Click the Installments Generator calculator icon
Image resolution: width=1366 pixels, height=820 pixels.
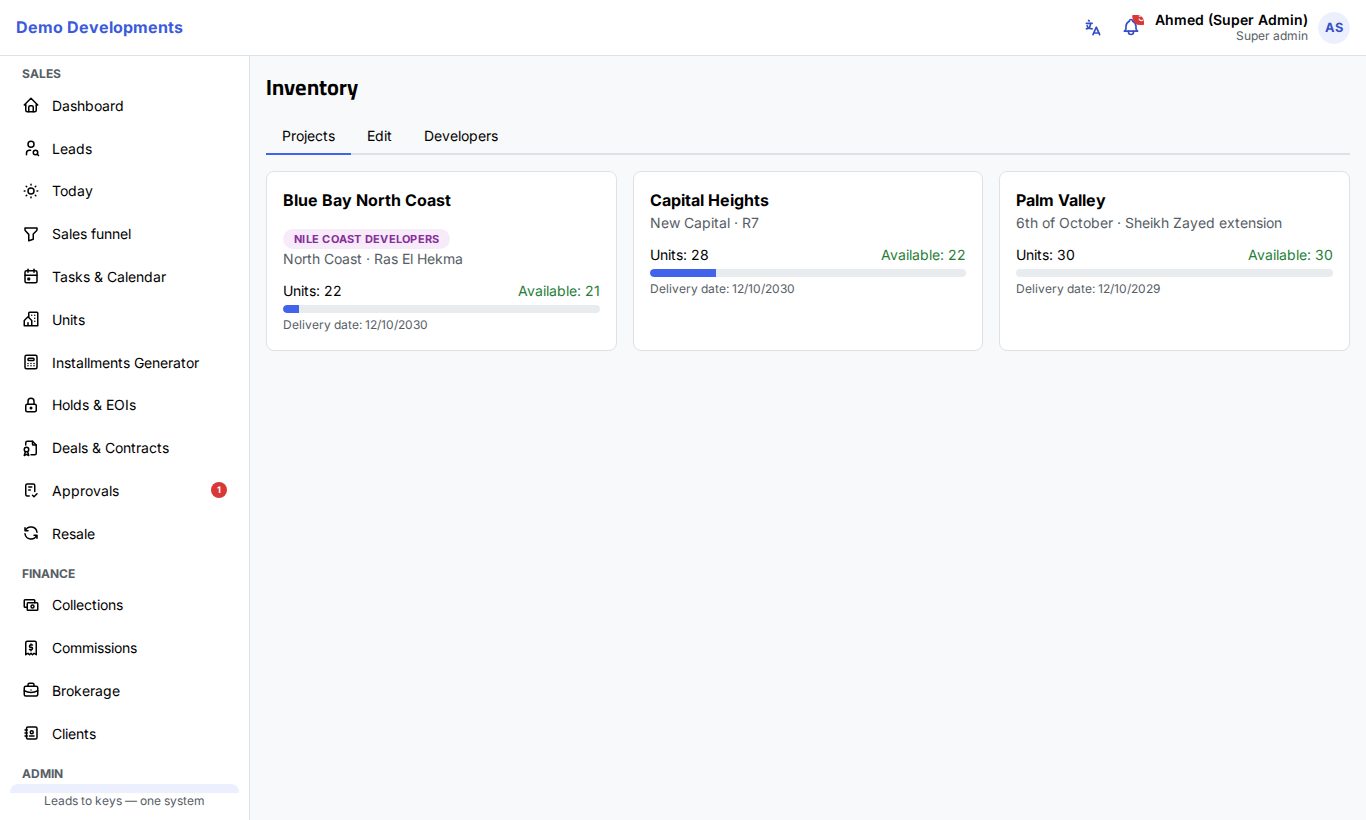point(31,363)
